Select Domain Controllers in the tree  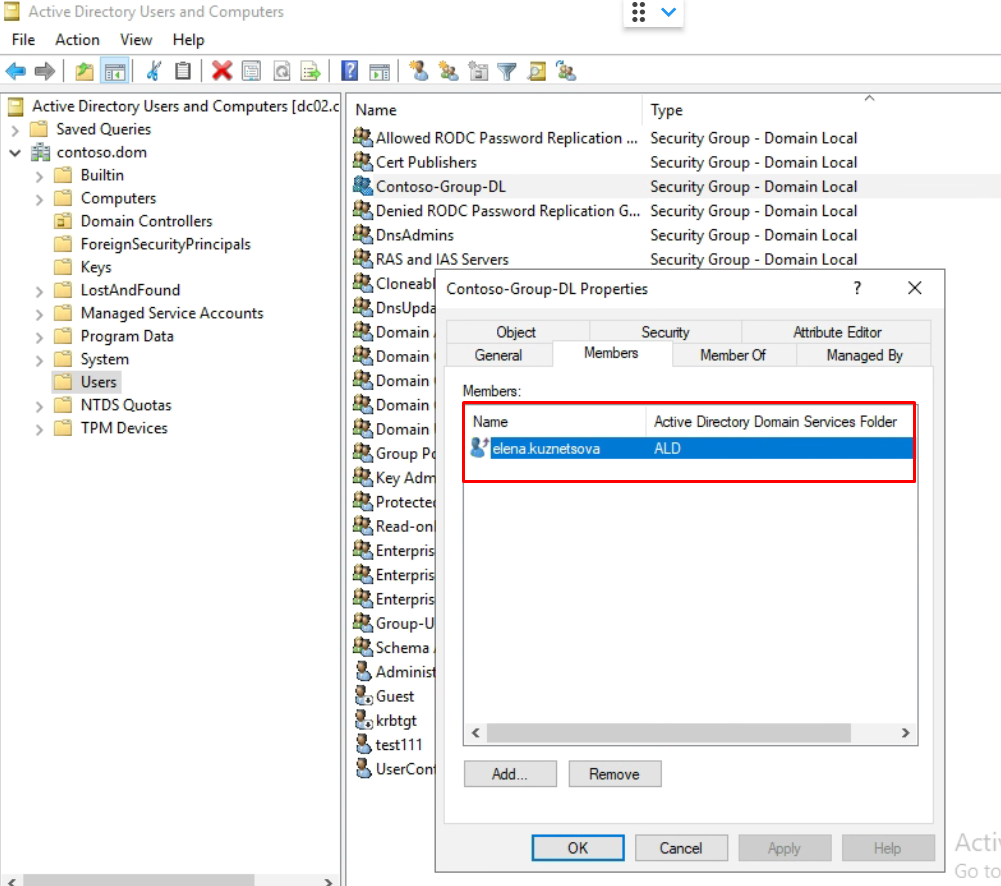tap(146, 221)
